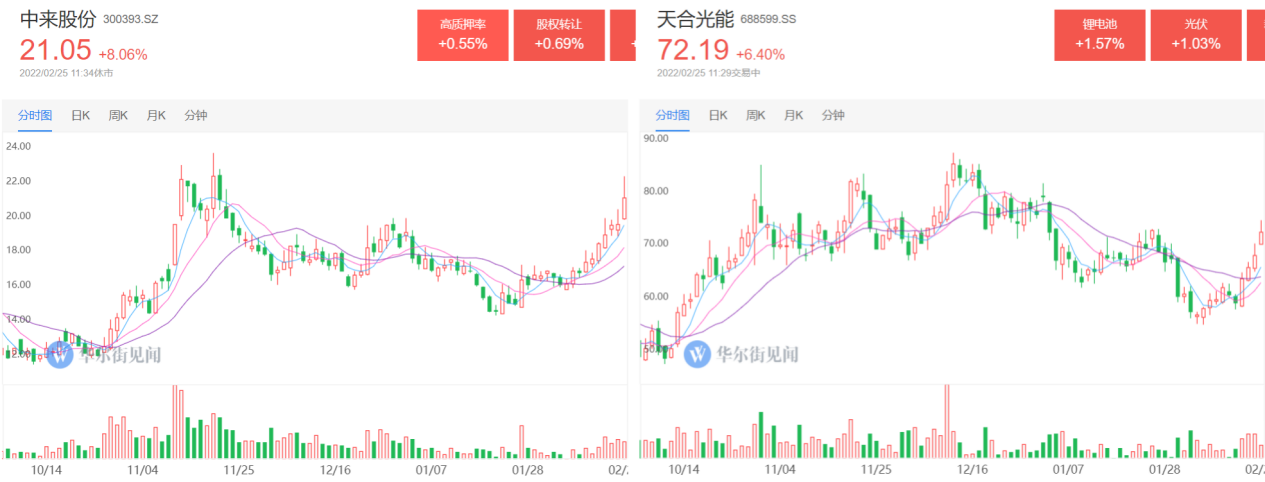Switch 天合光能 chart to 周K
The width and height of the screenshot is (1265, 482).
pos(756,116)
